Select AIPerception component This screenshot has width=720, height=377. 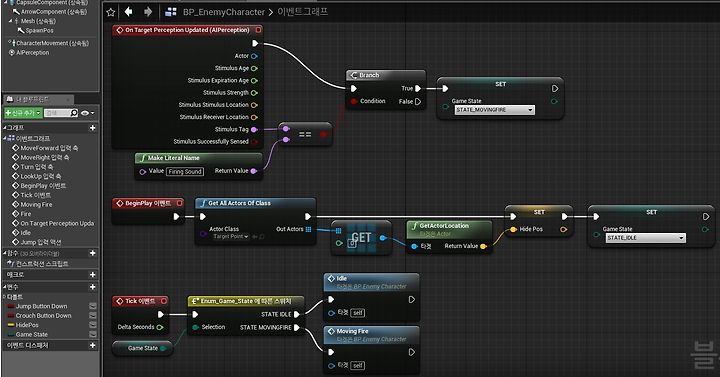(32, 52)
